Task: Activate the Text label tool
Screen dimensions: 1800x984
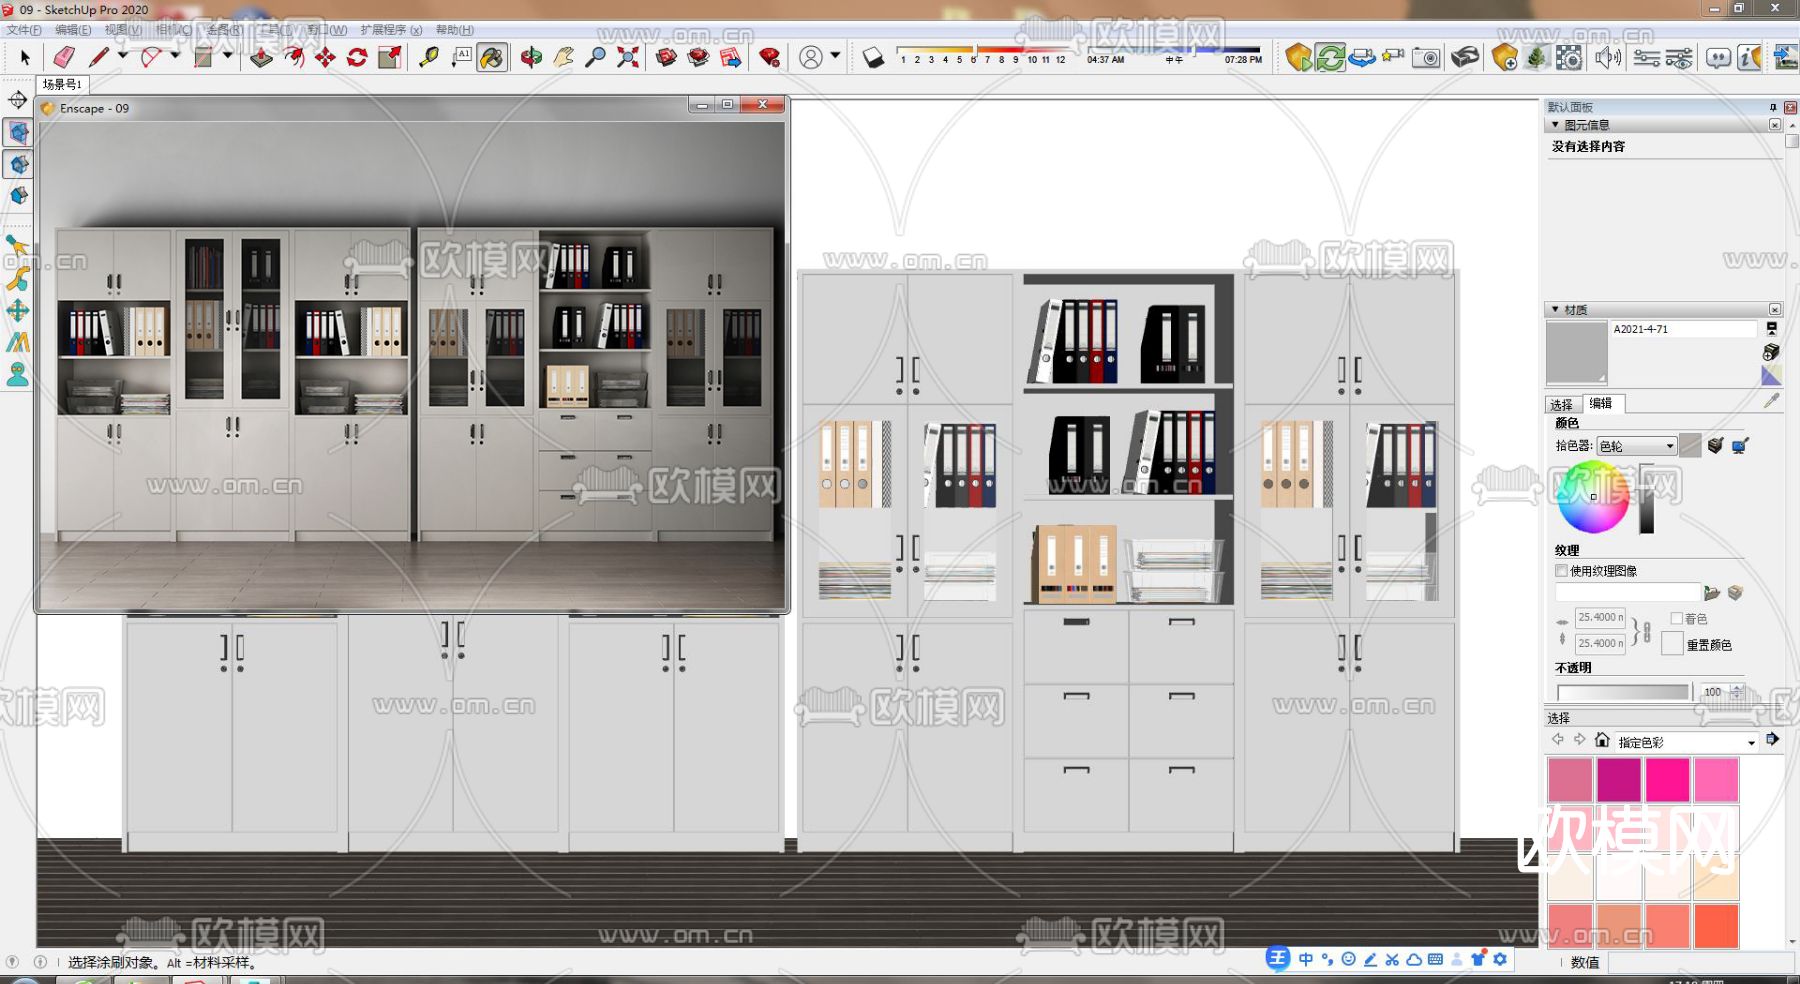Action: [x=461, y=57]
